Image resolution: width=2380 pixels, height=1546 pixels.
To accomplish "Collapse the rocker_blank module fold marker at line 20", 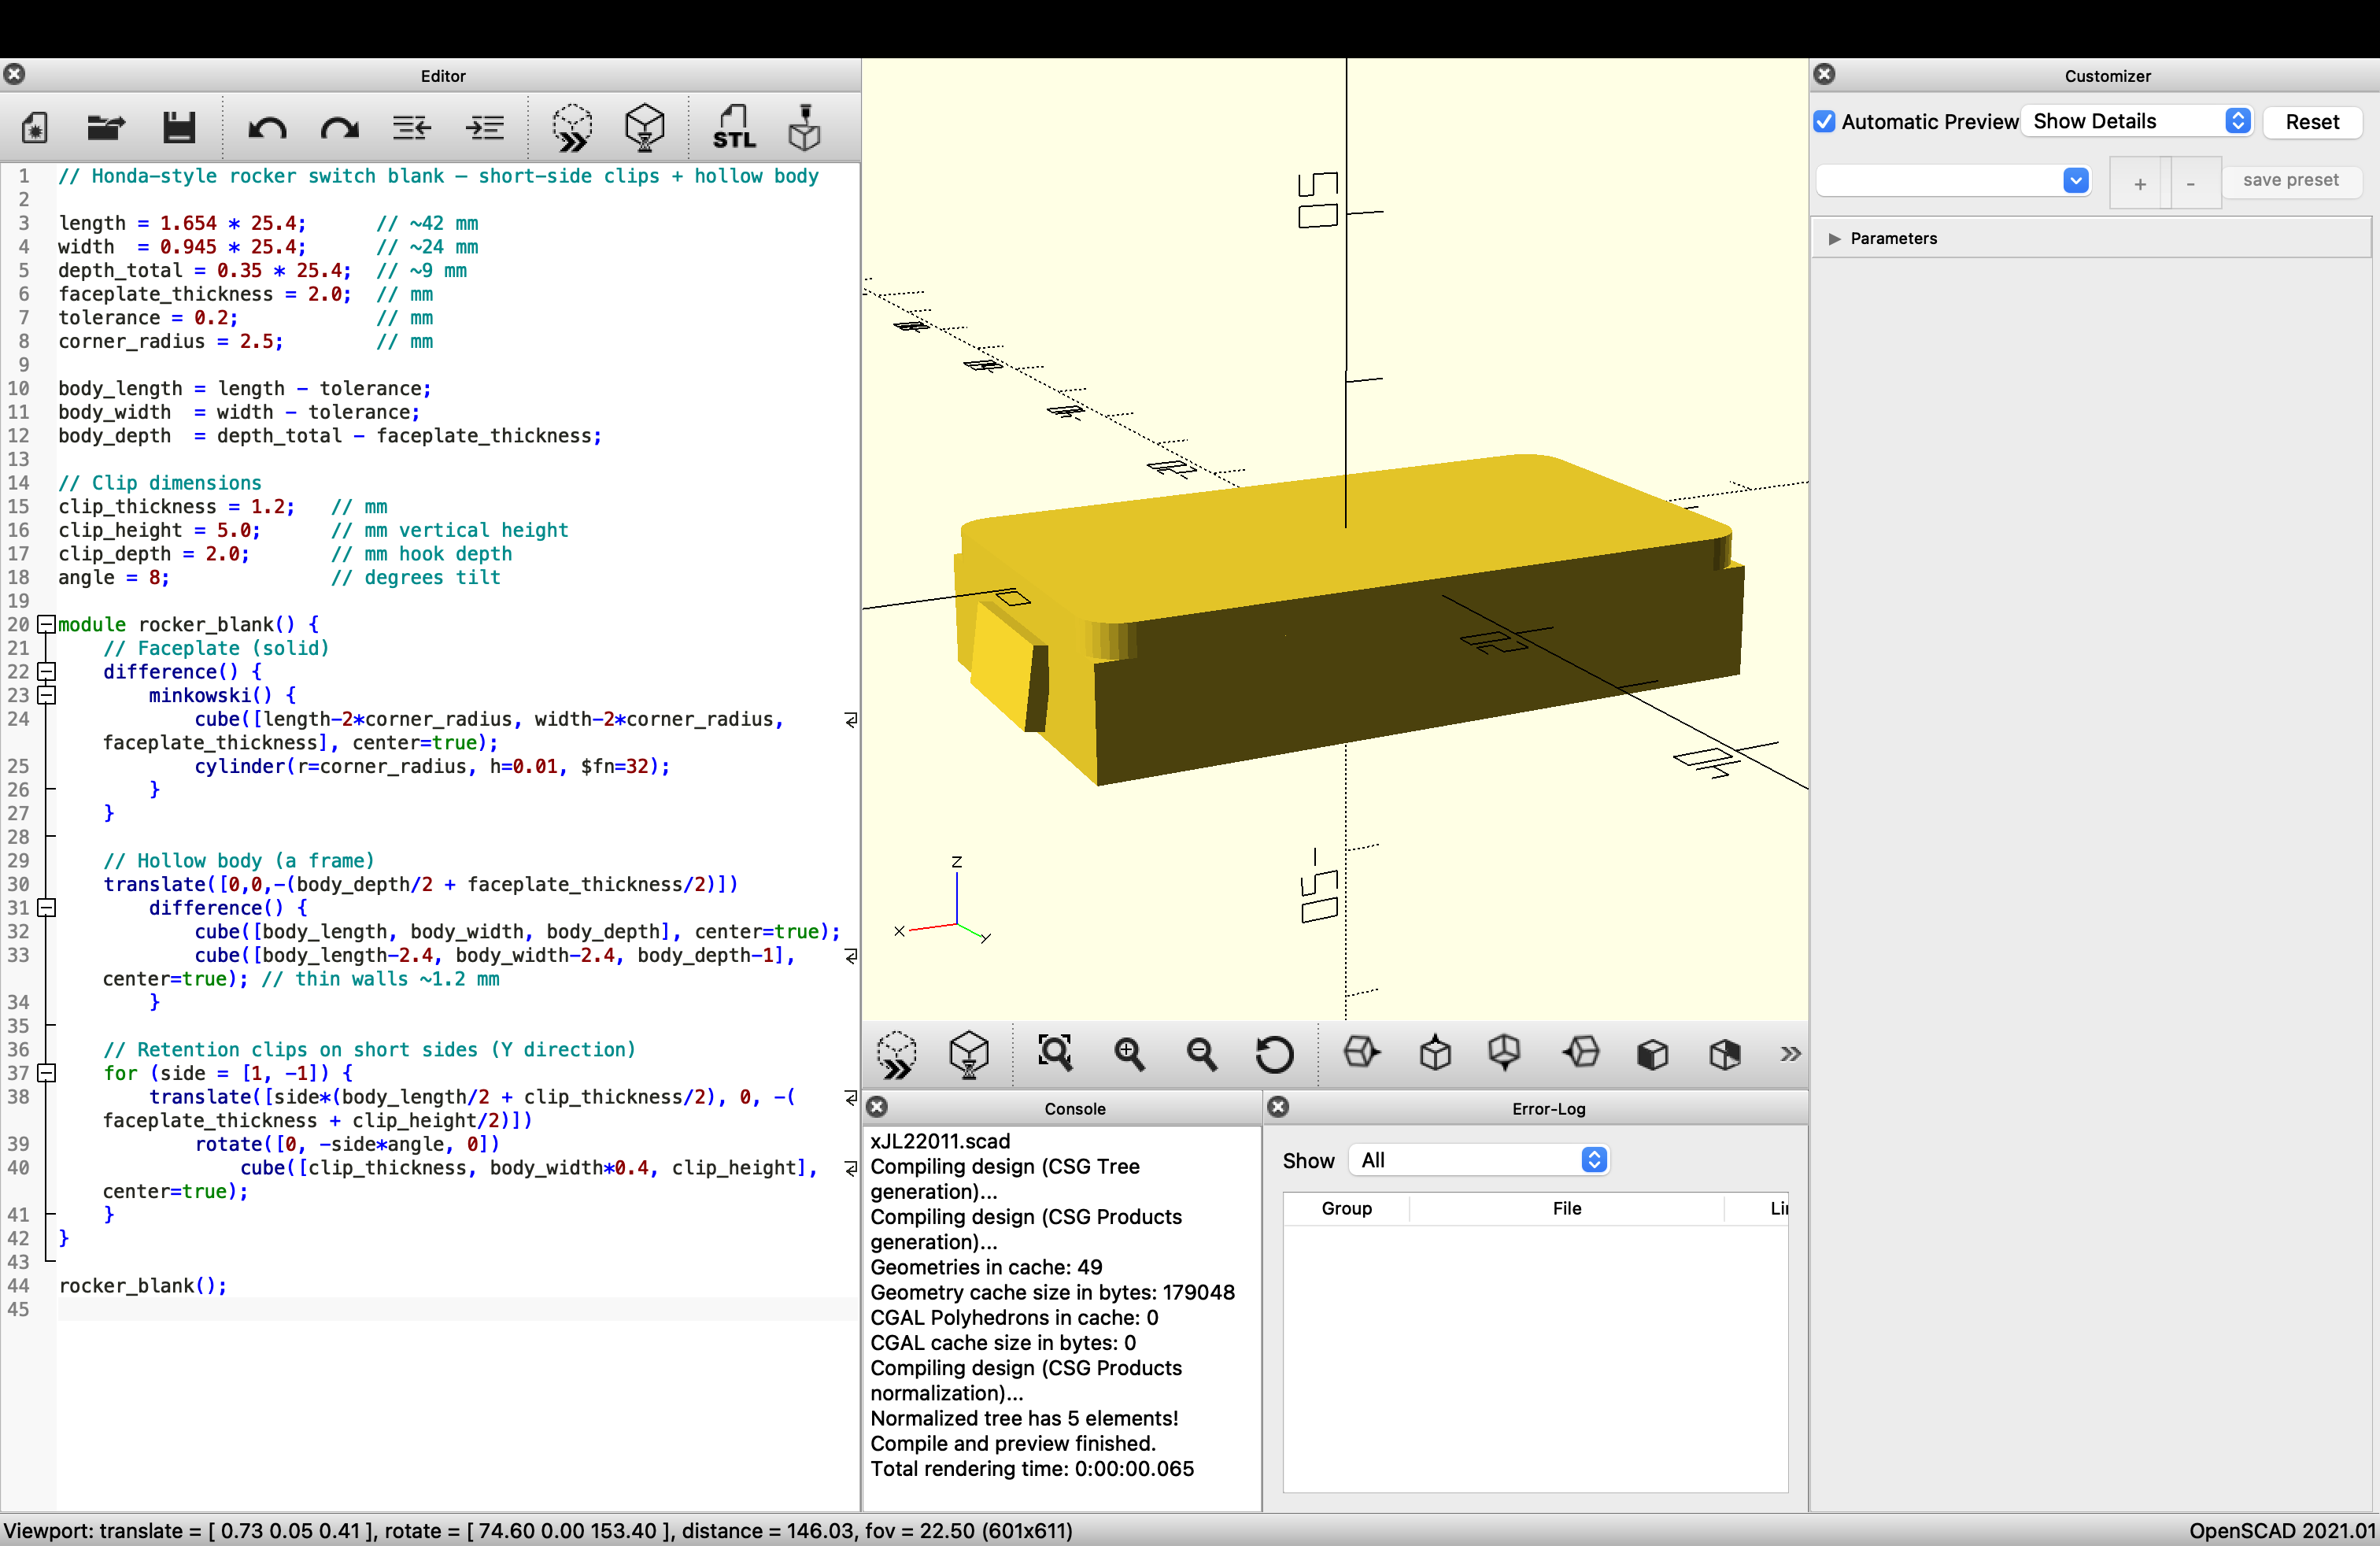I will point(46,624).
